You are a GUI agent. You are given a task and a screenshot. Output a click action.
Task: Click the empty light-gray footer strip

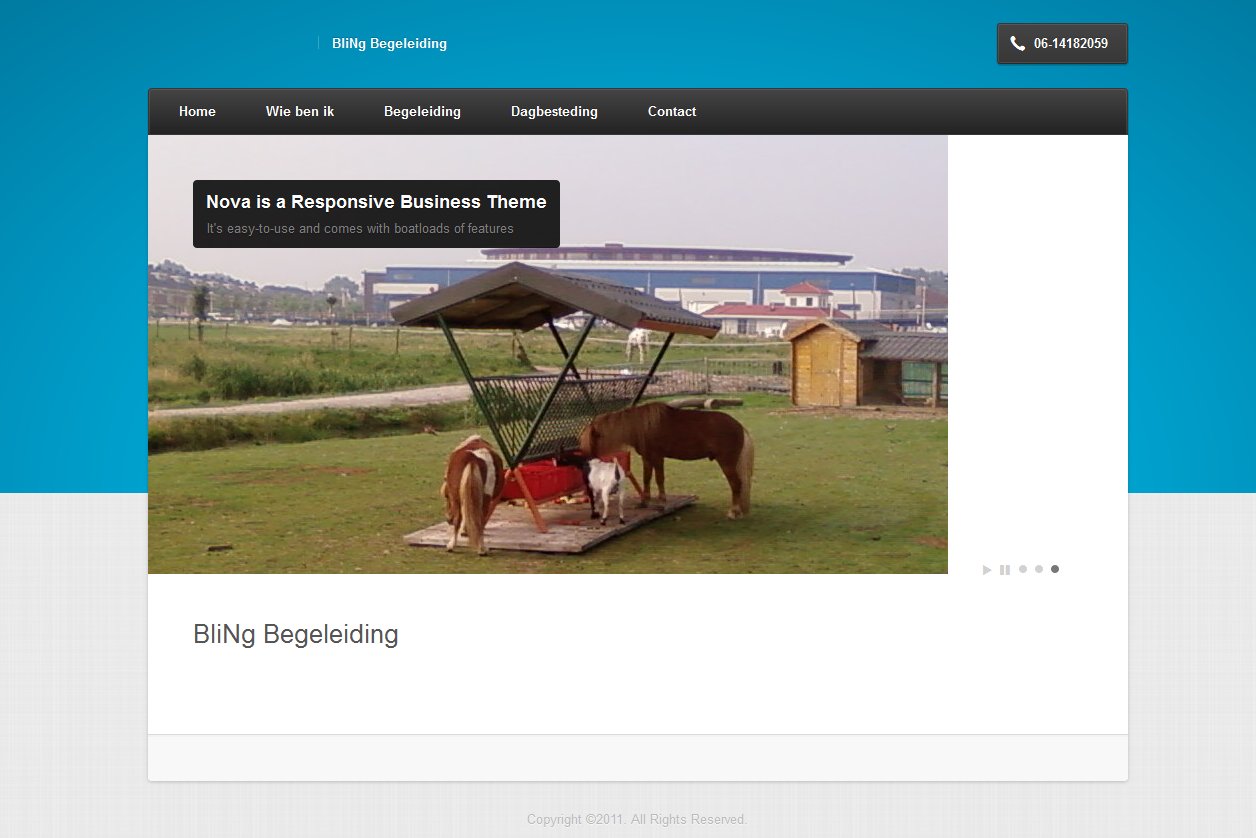click(x=638, y=758)
